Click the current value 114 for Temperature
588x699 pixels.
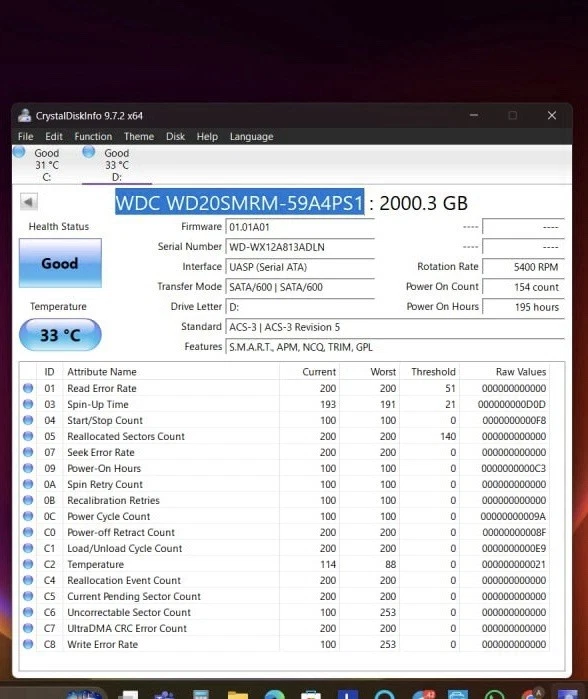point(328,564)
